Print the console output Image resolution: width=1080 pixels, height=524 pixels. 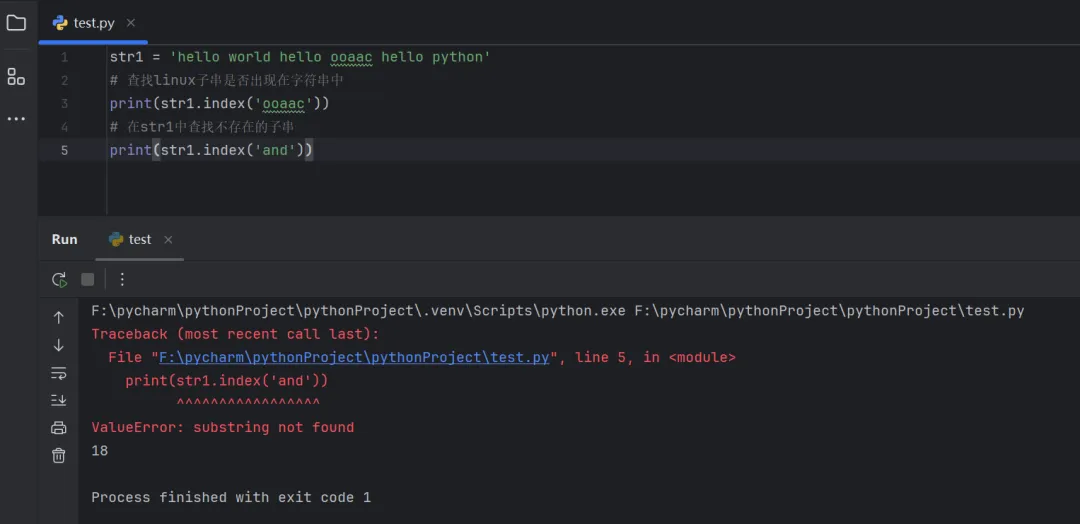[59, 428]
